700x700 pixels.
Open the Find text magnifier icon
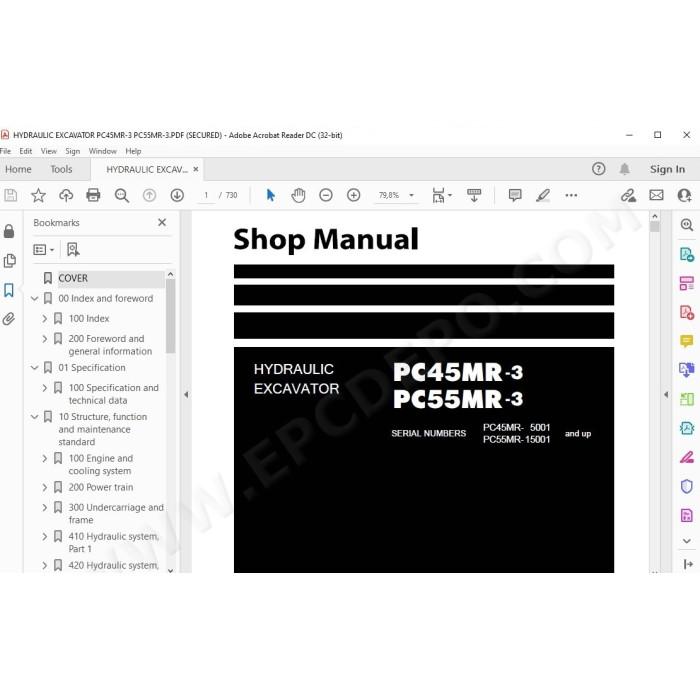(121, 196)
